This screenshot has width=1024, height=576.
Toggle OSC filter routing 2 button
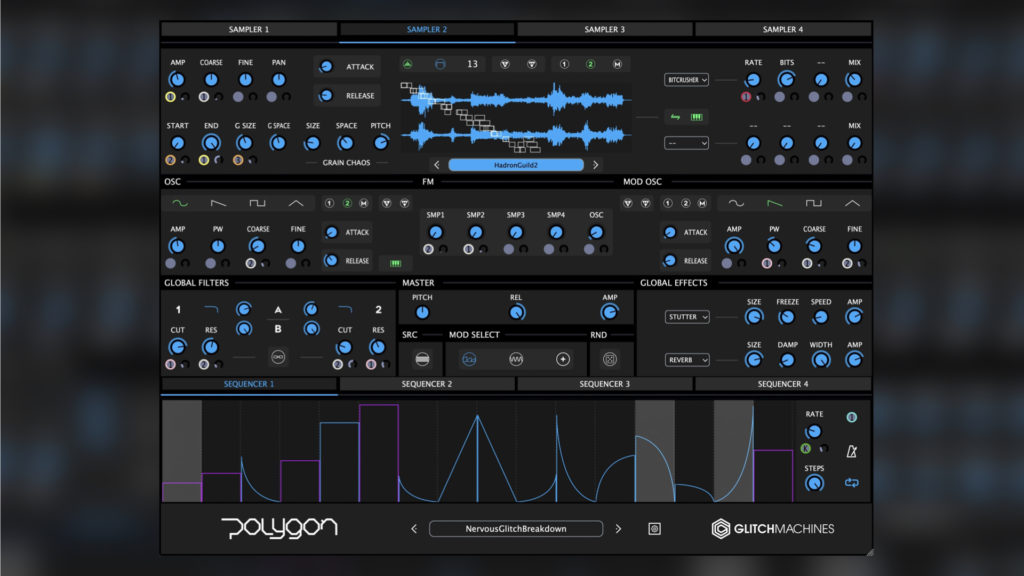pyautogui.click(x=347, y=204)
